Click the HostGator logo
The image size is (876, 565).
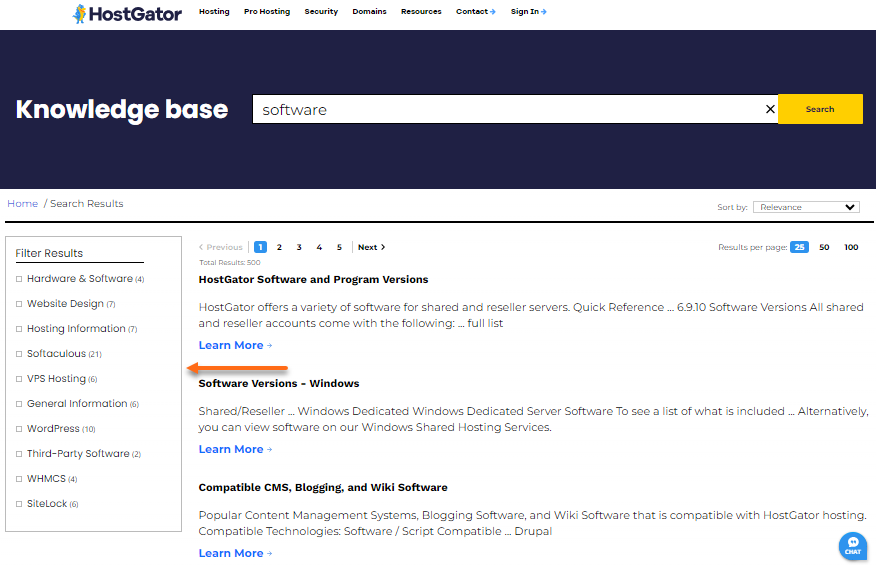pos(127,13)
